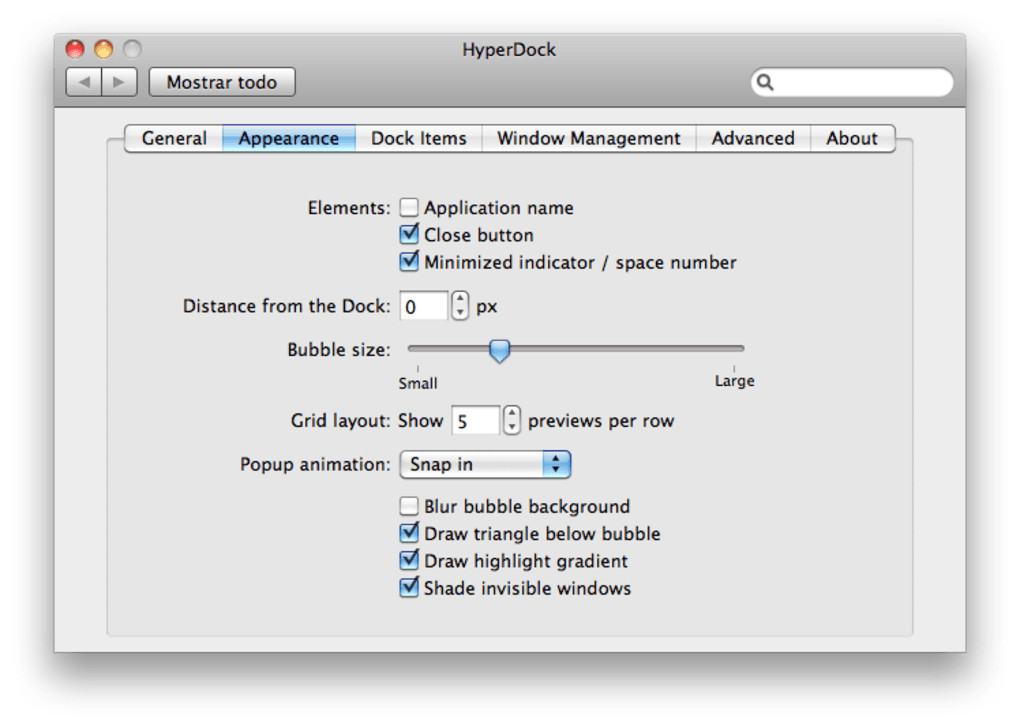
Task: Focus the toolbar search field
Action: (852, 82)
